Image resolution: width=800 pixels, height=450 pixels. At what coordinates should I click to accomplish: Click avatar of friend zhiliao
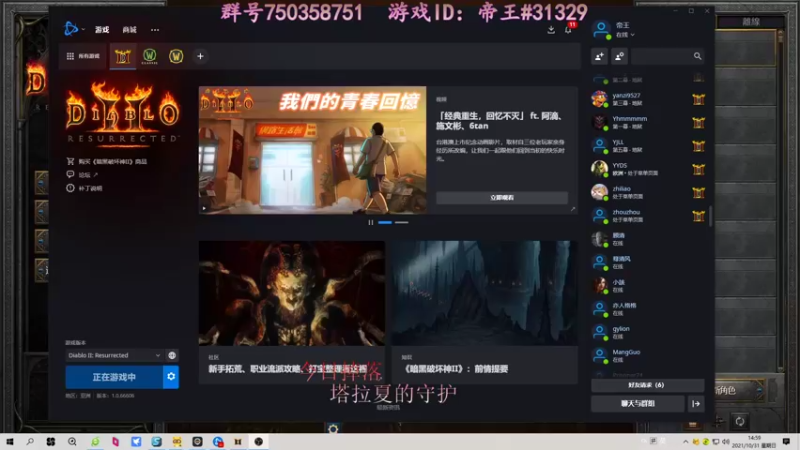(x=599, y=192)
